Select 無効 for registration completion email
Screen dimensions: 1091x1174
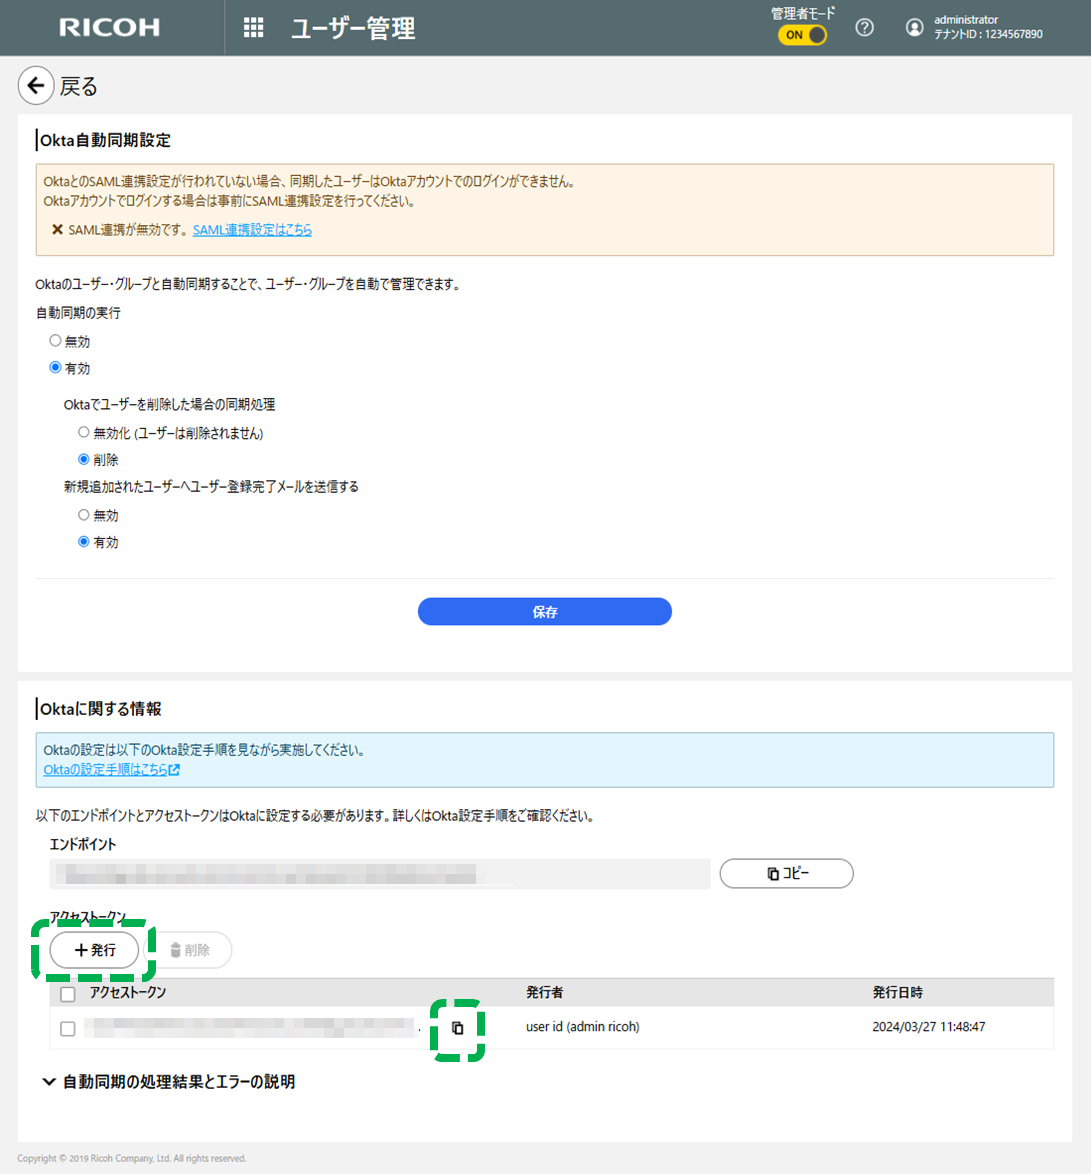84,515
